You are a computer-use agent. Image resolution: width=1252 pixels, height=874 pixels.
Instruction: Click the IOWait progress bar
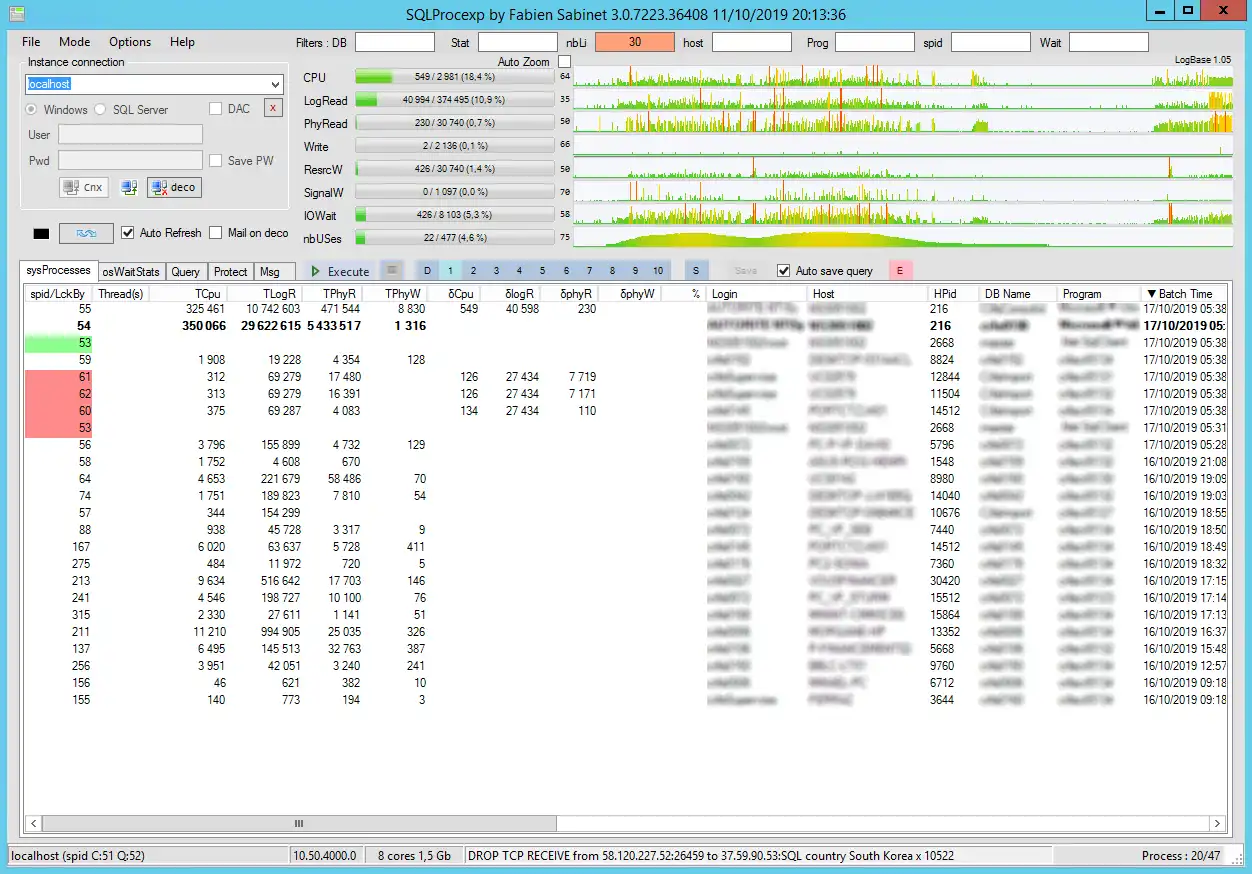click(454, 214)
